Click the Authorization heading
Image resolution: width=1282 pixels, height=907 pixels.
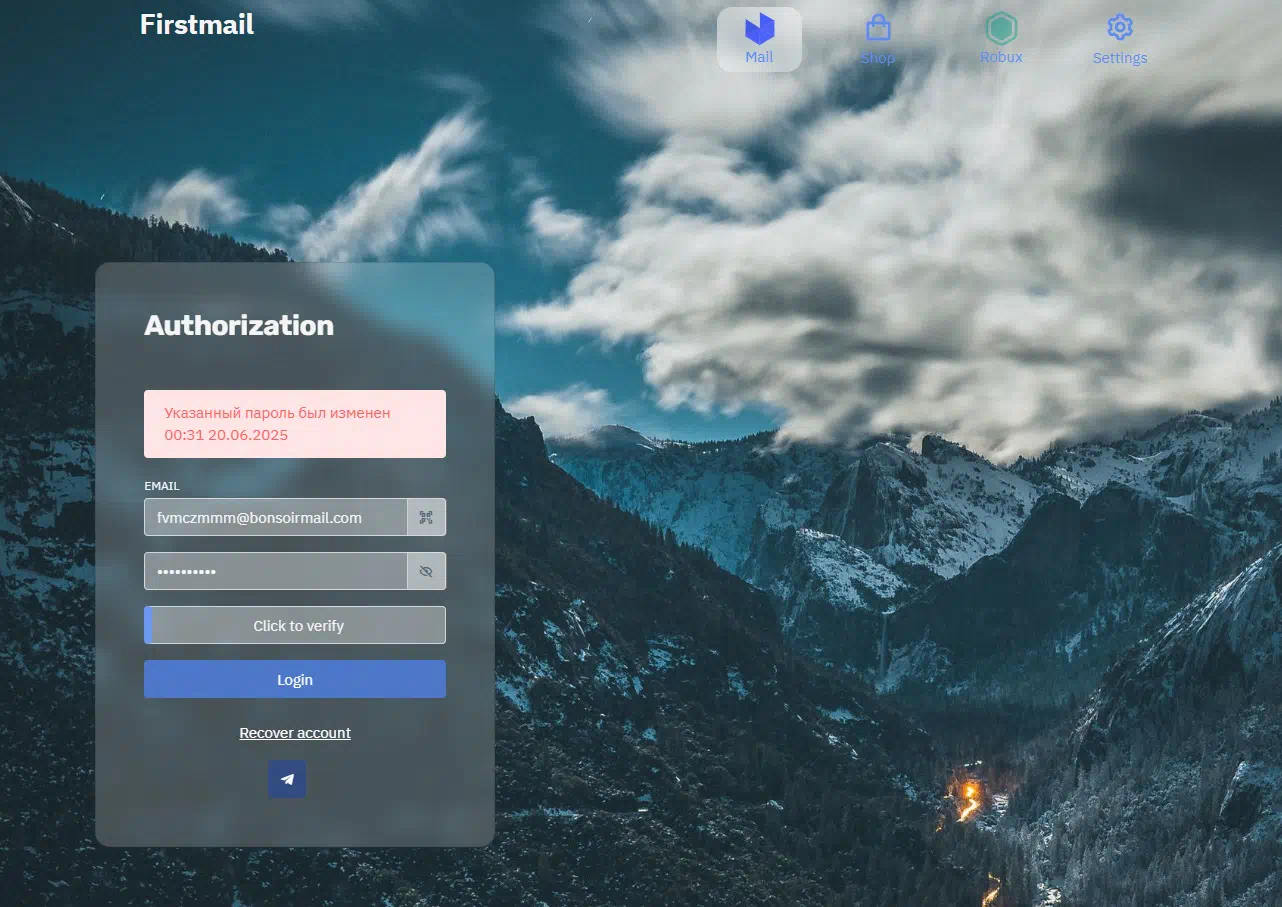(x=239, y=325)
